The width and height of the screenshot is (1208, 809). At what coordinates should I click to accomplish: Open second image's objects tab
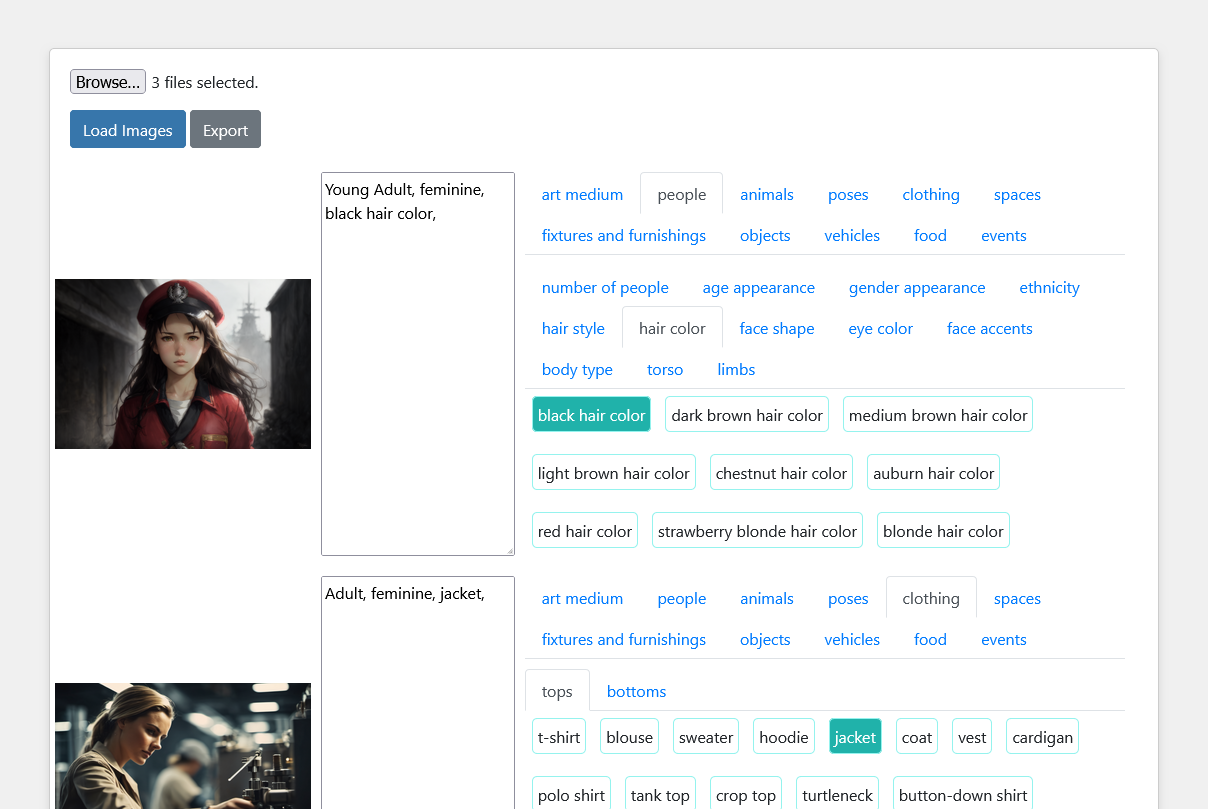pyautogui.click(x=765, y=639)
